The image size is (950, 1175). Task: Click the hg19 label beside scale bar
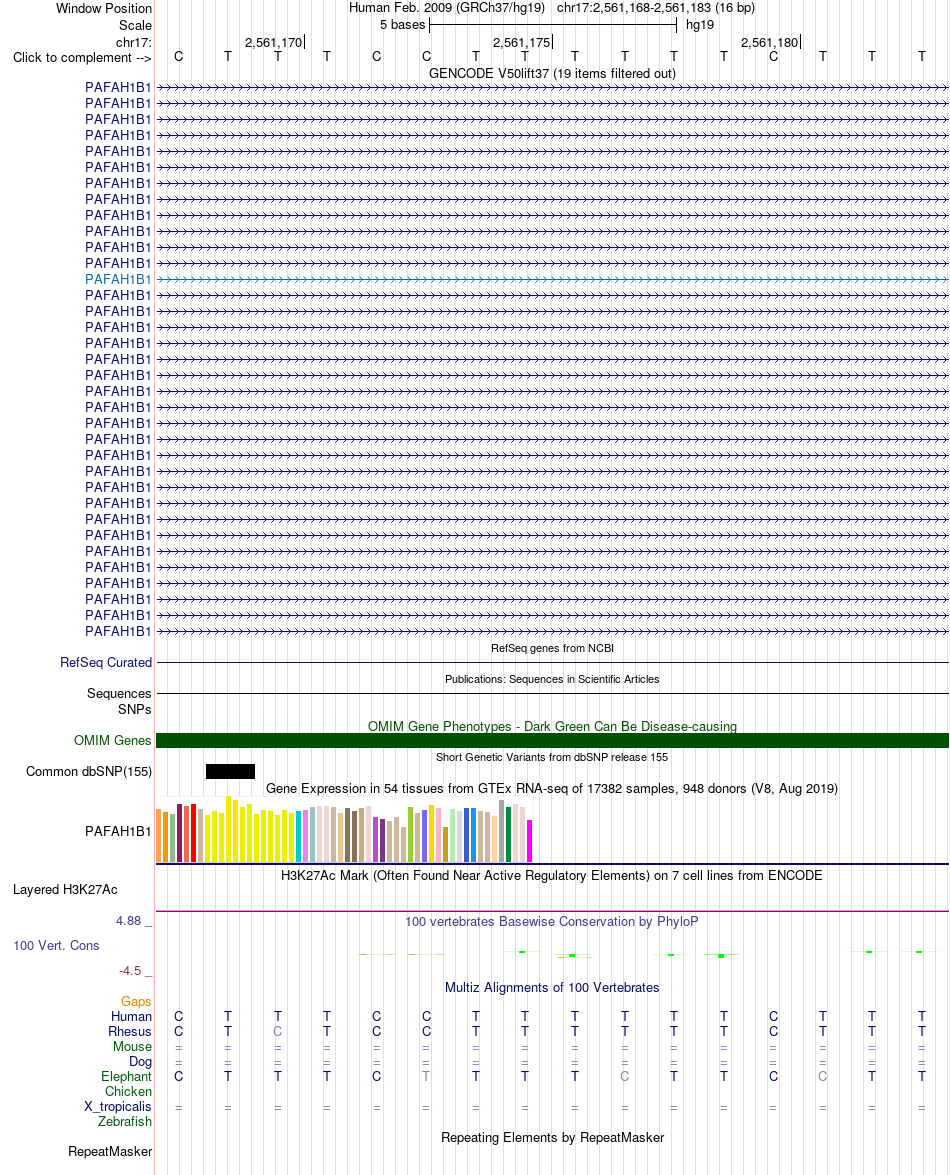[700, 25]
